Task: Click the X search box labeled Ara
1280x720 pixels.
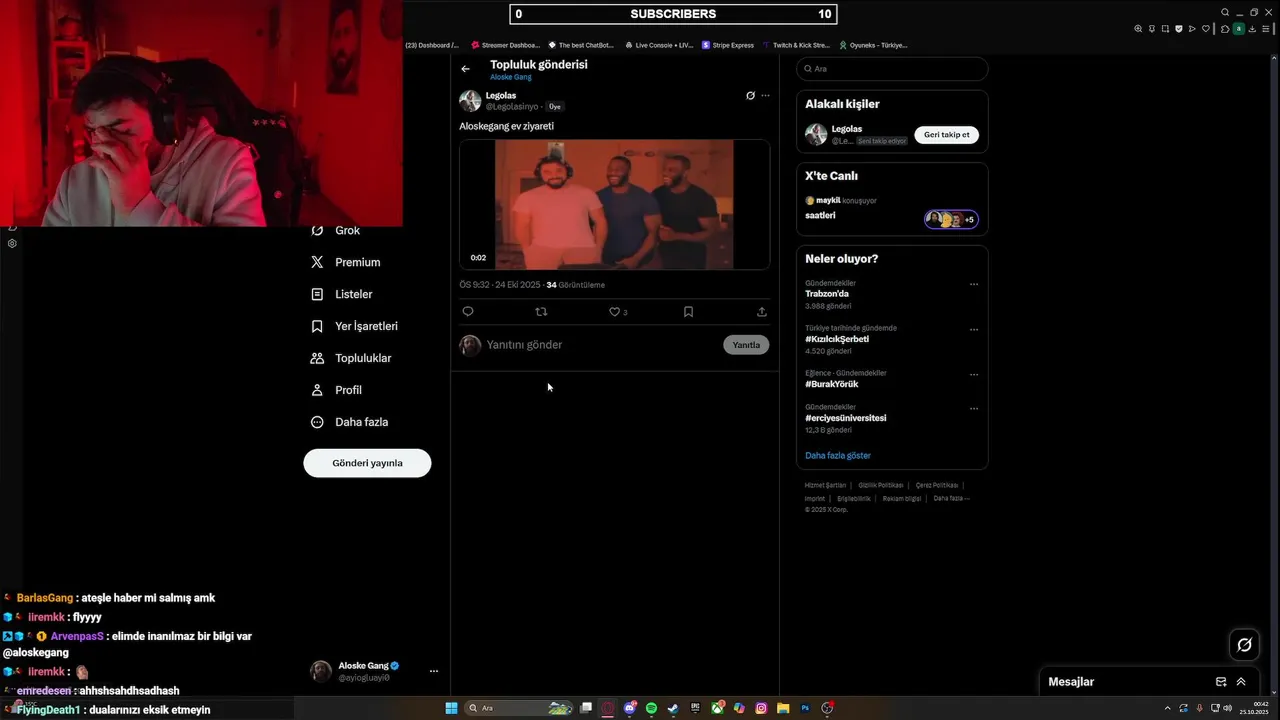Action: (x=892, y=69)
